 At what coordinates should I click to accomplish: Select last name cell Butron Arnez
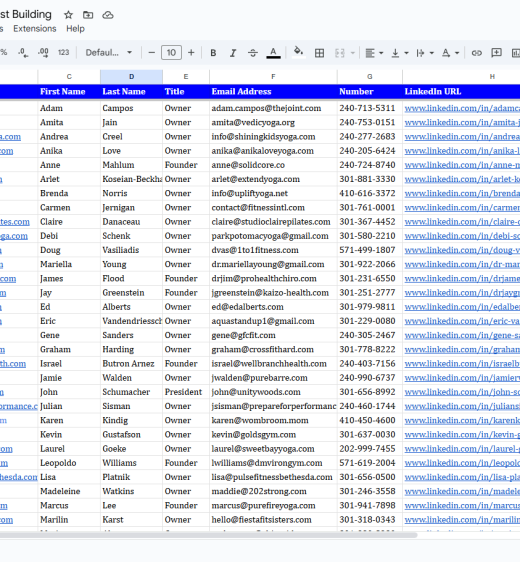click(x=131, y=364)
